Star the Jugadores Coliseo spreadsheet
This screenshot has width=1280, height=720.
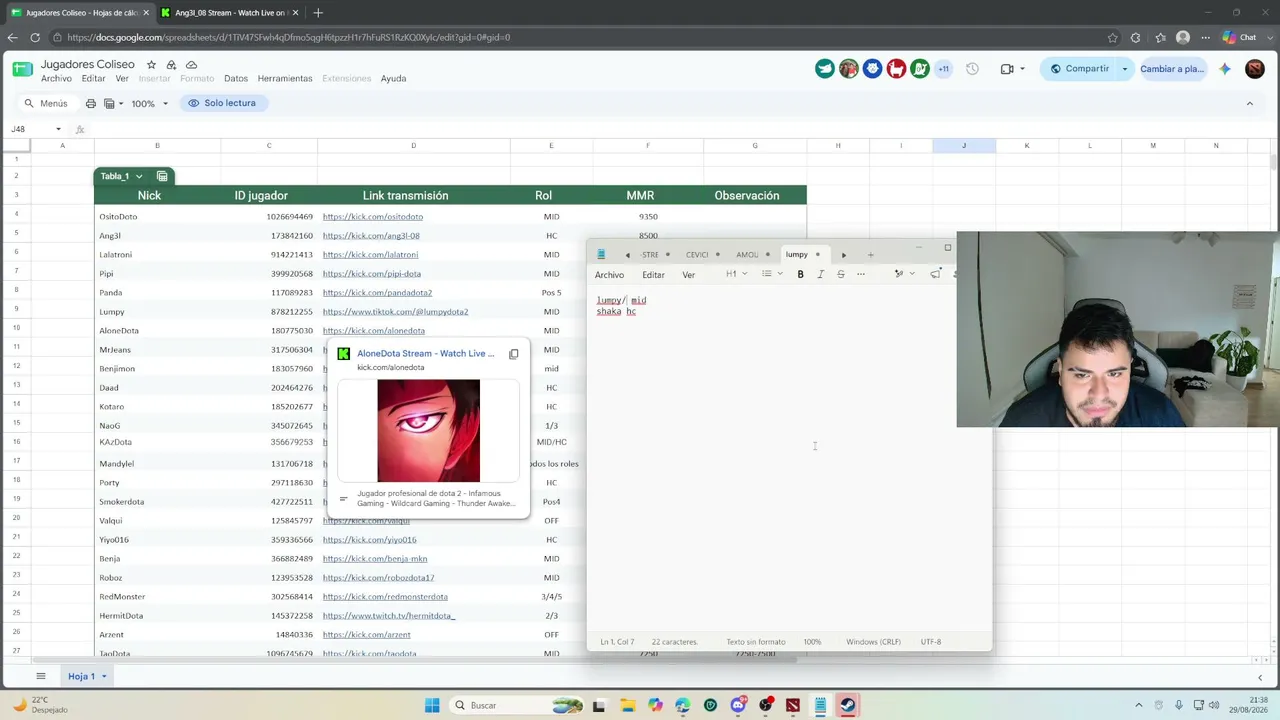click(151, 65)
